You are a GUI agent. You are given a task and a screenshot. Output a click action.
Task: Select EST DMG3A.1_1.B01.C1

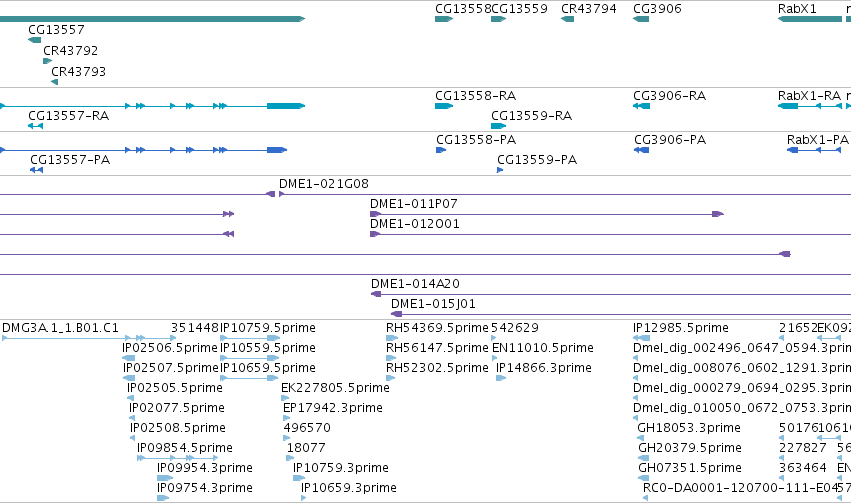89,338
